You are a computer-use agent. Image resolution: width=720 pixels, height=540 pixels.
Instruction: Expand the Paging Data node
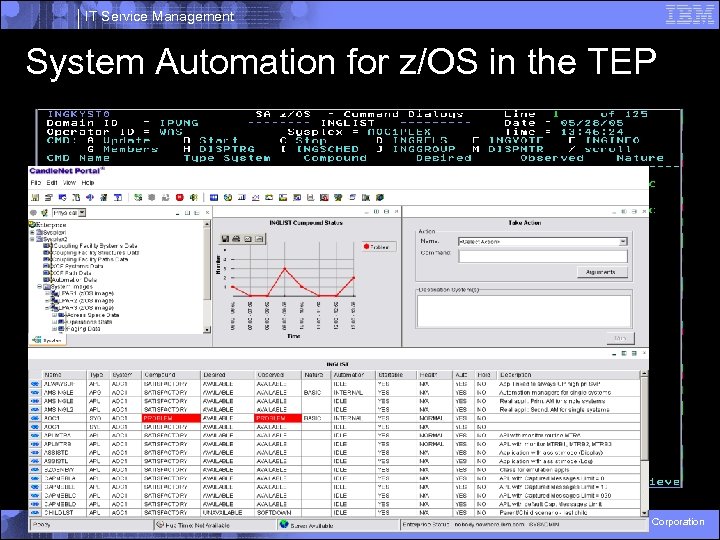coord(54,329)
